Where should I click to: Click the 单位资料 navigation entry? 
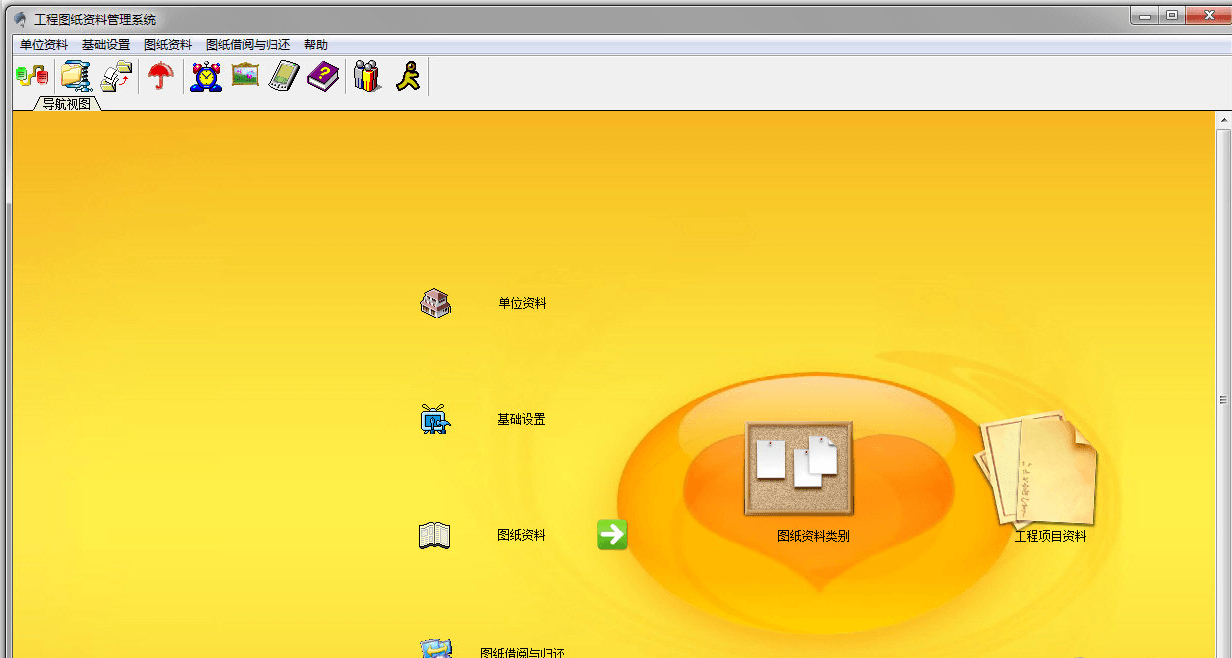coord(522,304)
